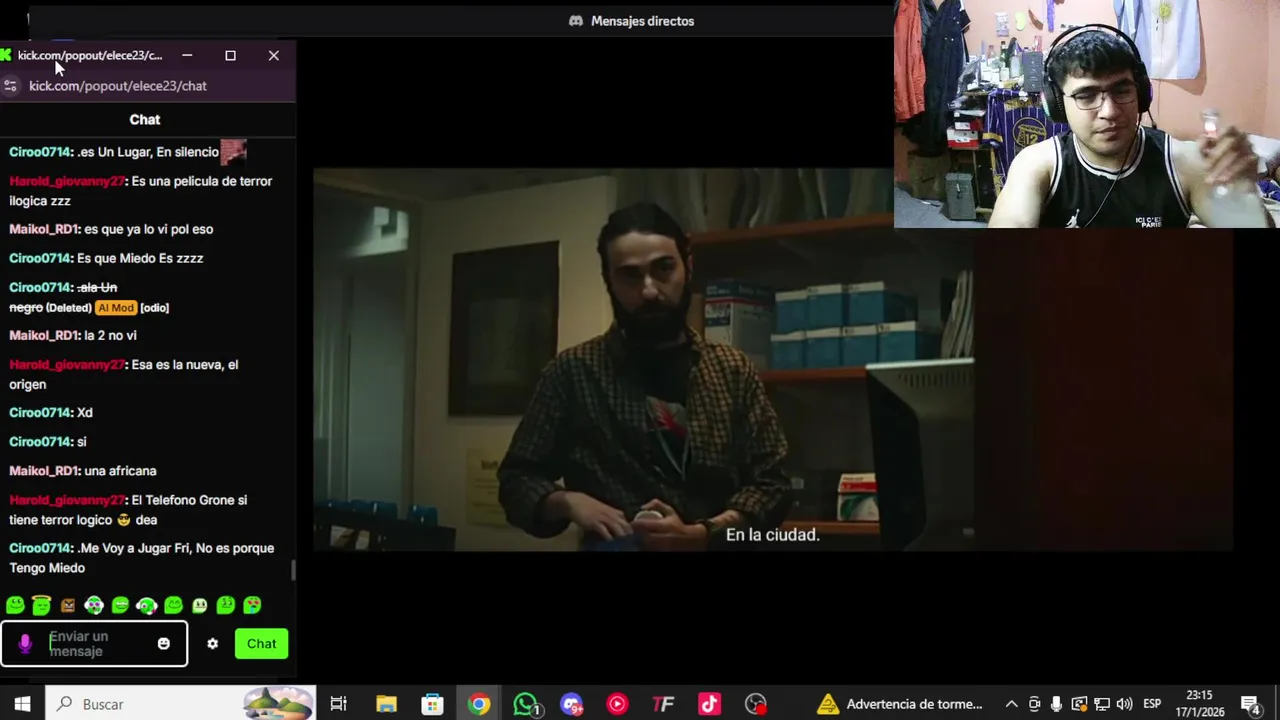Open Windows Start menu
The width and height of the screenshot is (1280, 720).
(22, 704)
